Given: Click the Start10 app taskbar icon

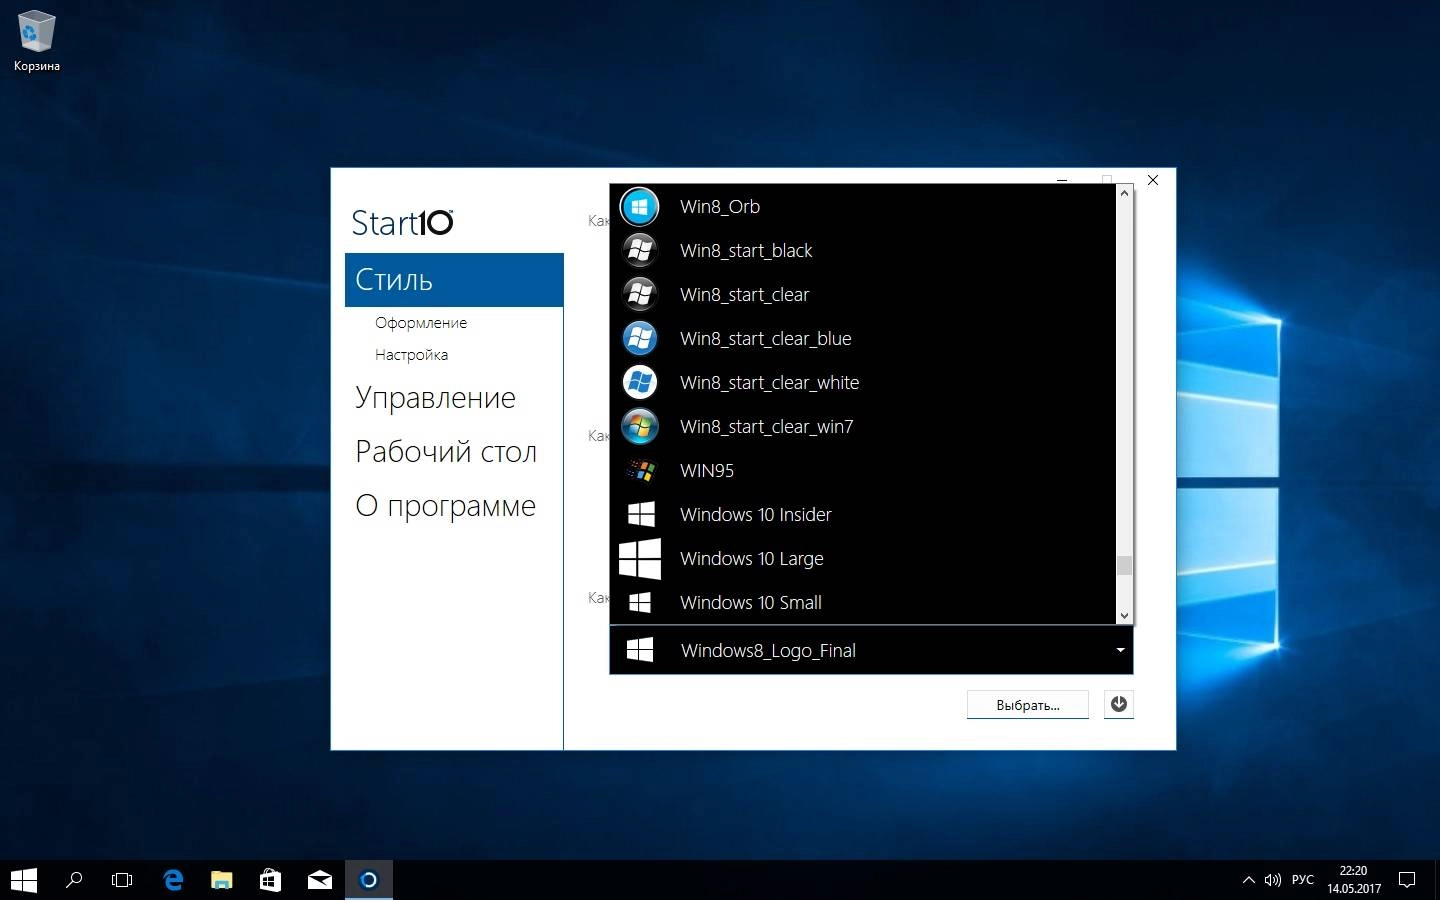Looking at the screenshot, I should click(369, 880).
